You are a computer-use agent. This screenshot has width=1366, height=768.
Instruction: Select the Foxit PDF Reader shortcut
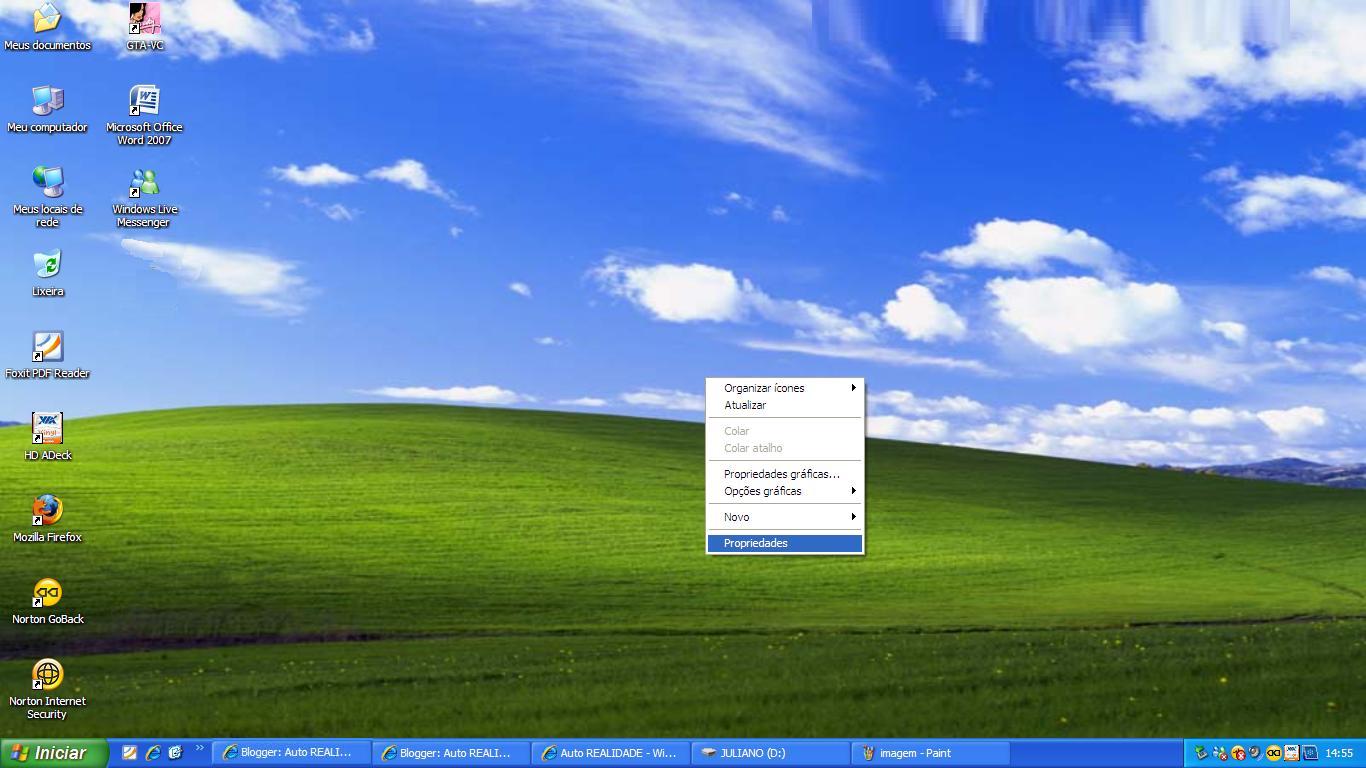[47, 354]
